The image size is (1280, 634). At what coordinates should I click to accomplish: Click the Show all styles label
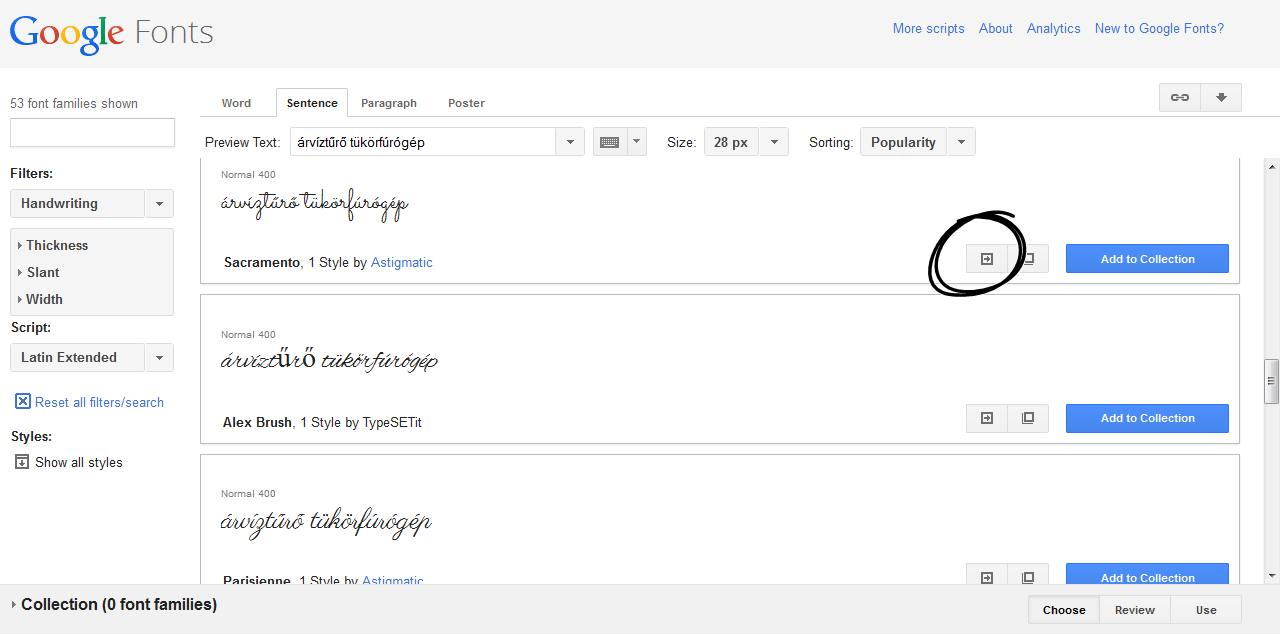point(79,462)
